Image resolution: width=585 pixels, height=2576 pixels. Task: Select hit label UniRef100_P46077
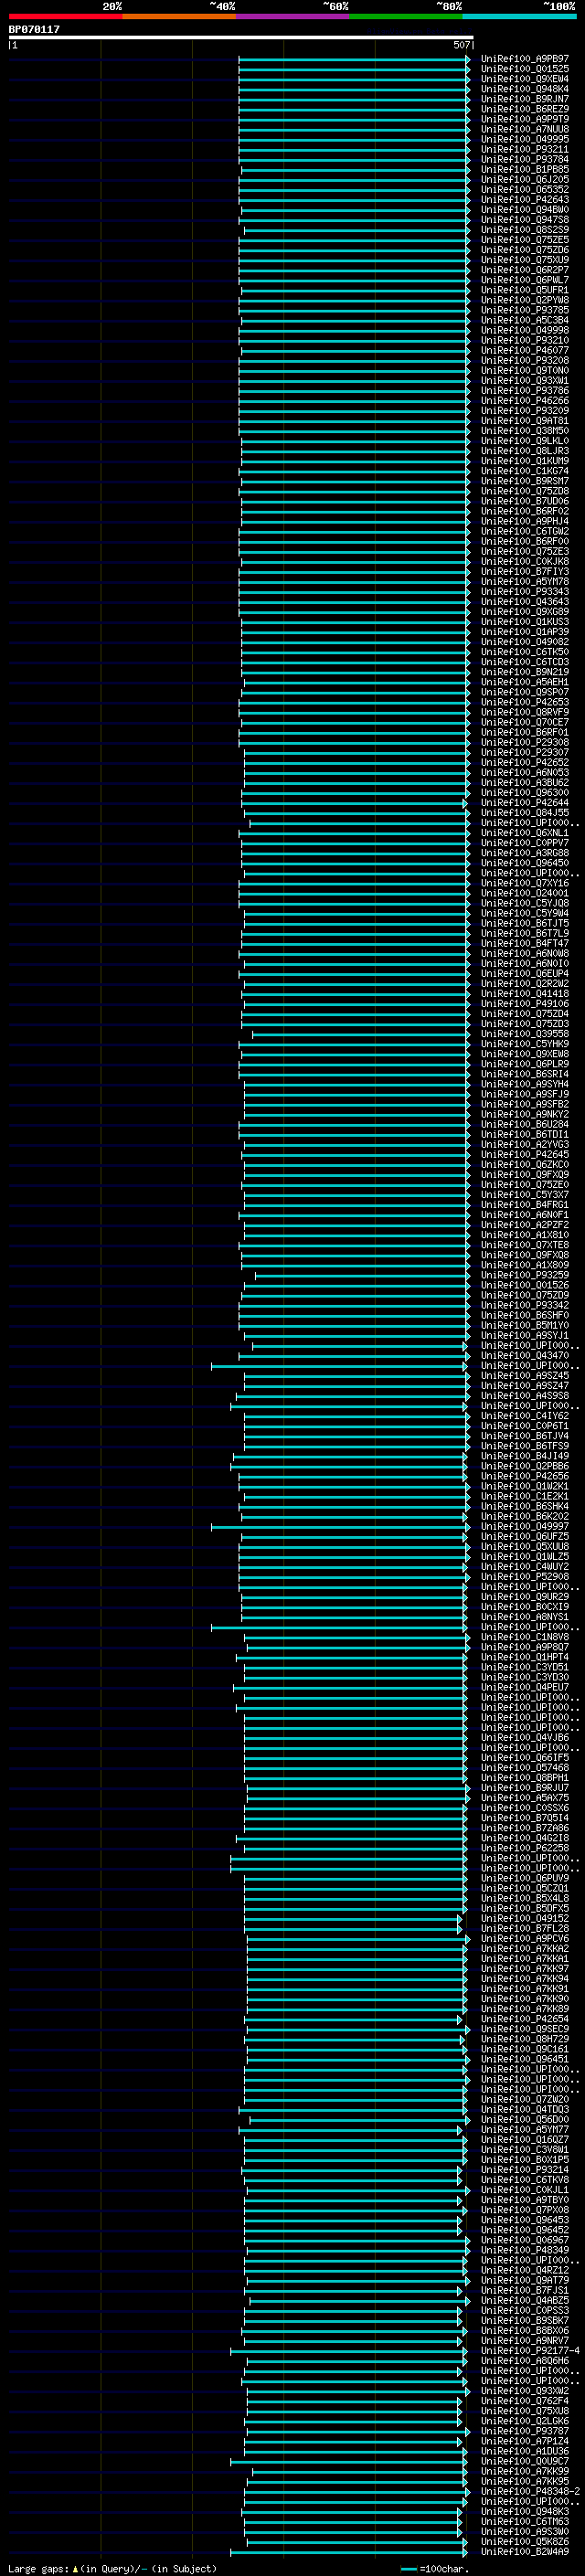point(525,350)
